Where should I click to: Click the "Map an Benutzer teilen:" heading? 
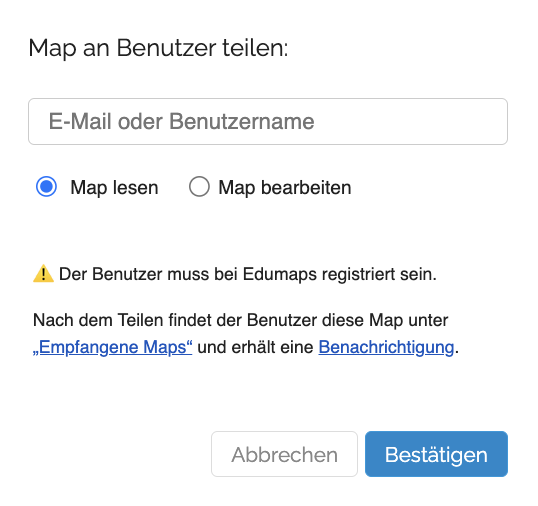[158, 48]
